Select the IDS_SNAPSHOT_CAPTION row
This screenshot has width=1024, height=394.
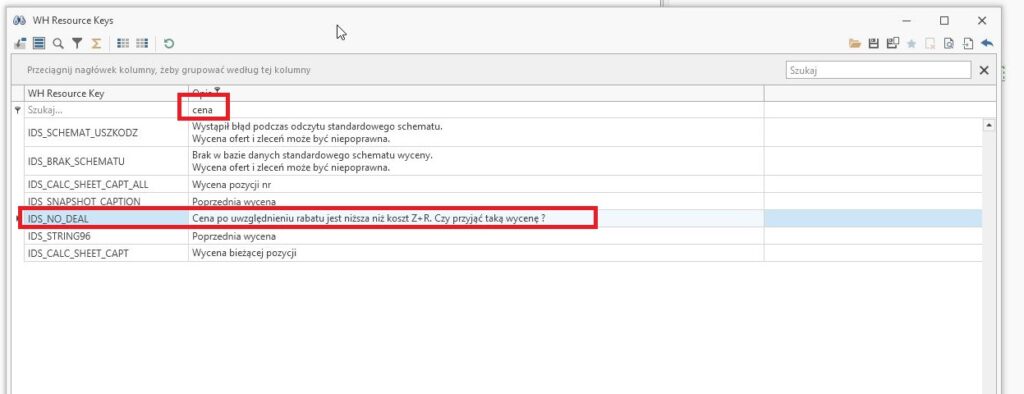click(503, 201)
